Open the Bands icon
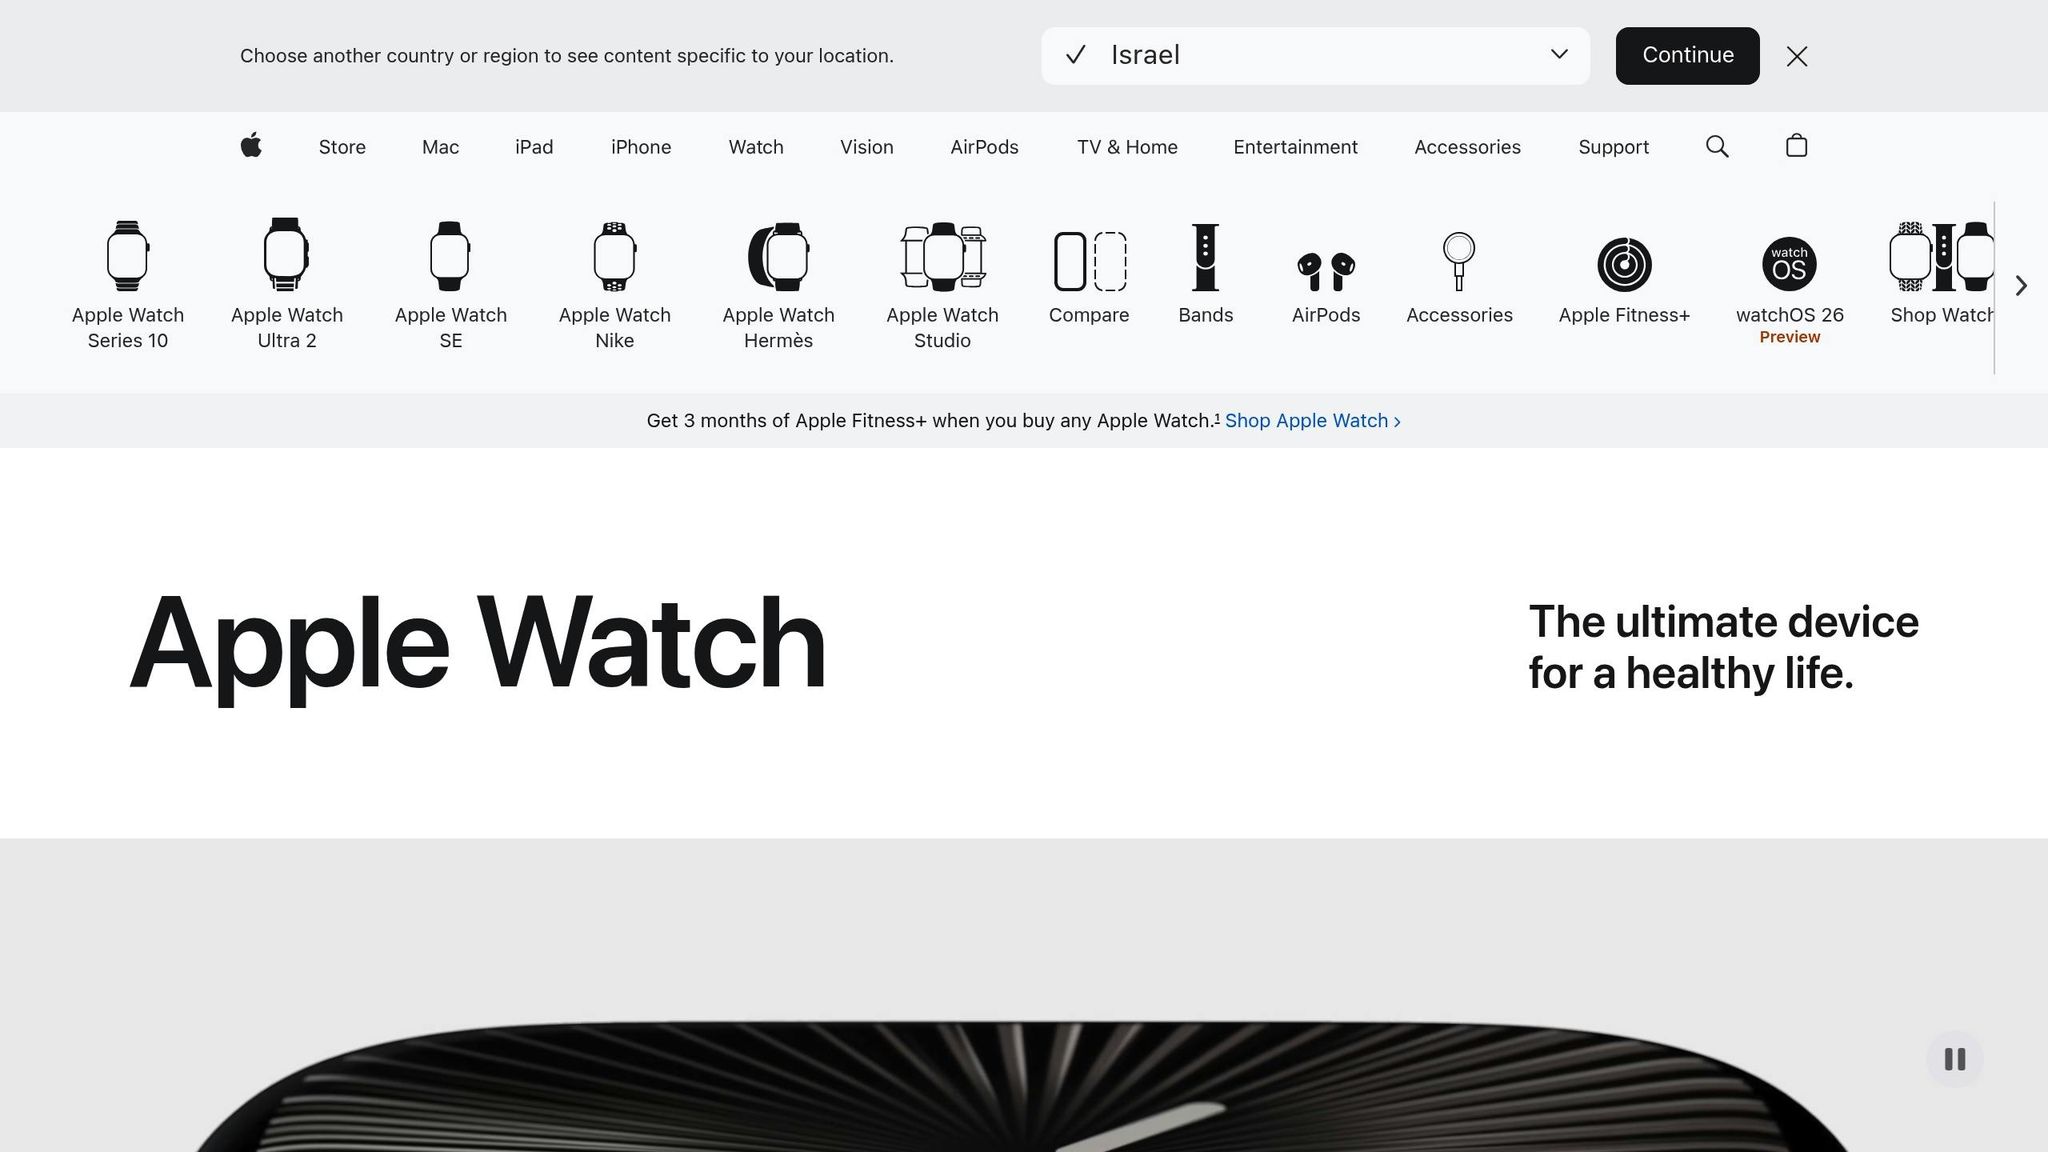The image size is (2048, 1152). 1206,257
